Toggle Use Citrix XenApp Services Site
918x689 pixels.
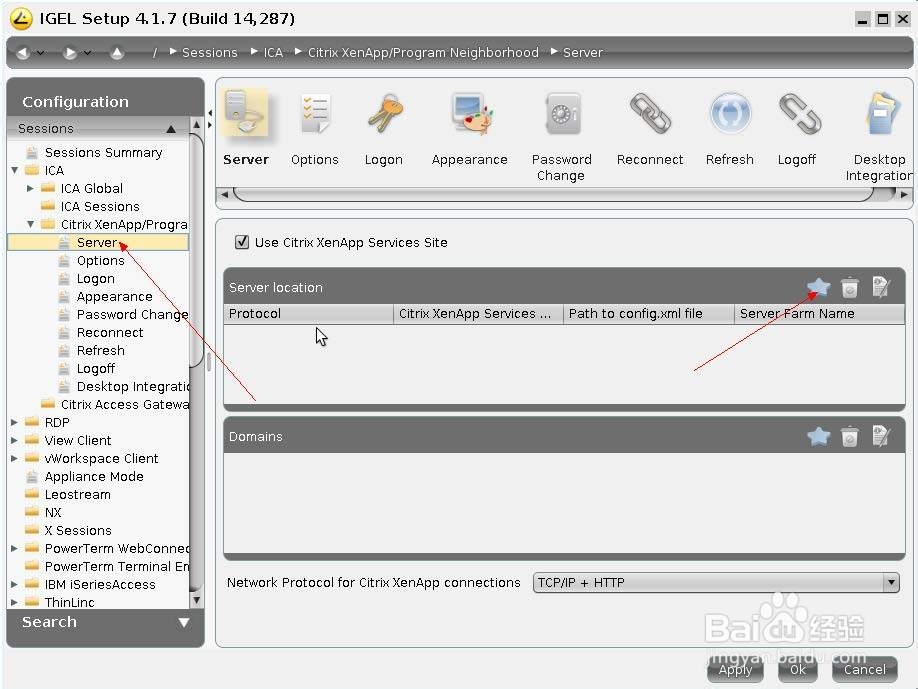241,242
